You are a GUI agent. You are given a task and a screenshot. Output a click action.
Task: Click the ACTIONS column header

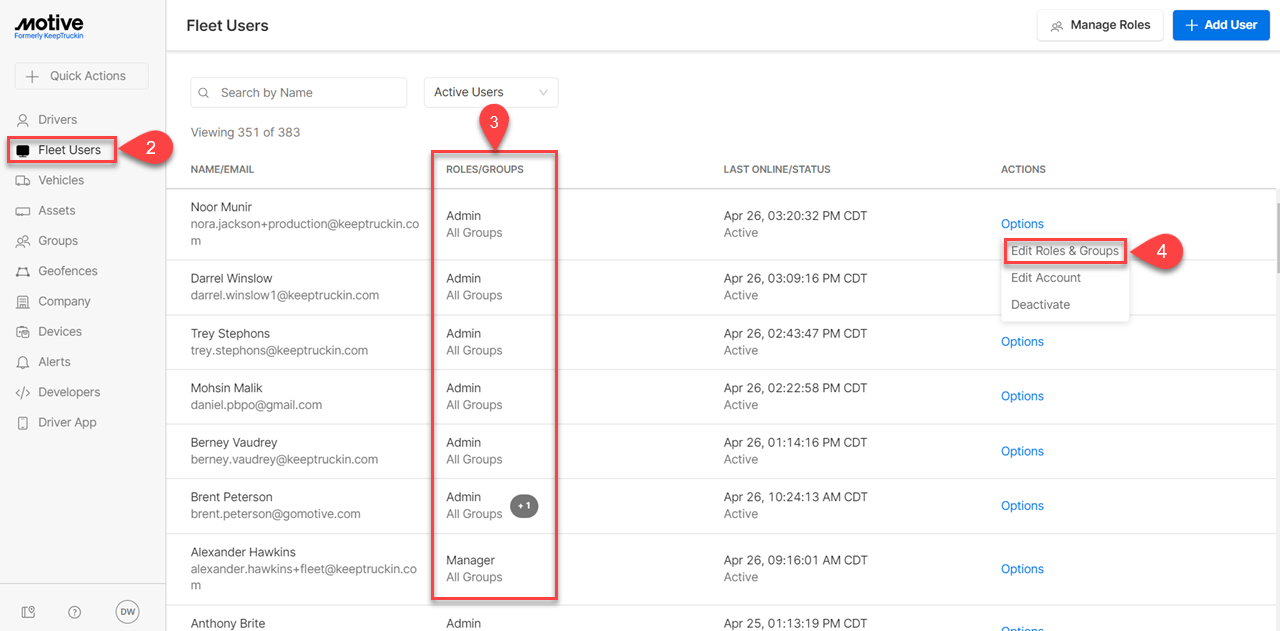point(1023,170)
